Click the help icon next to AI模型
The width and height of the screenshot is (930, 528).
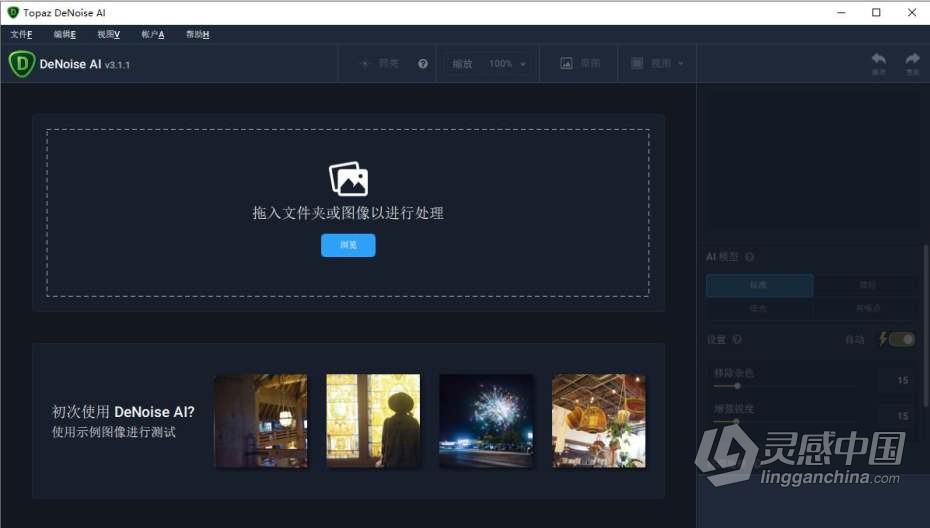click(x=749, y=257)
